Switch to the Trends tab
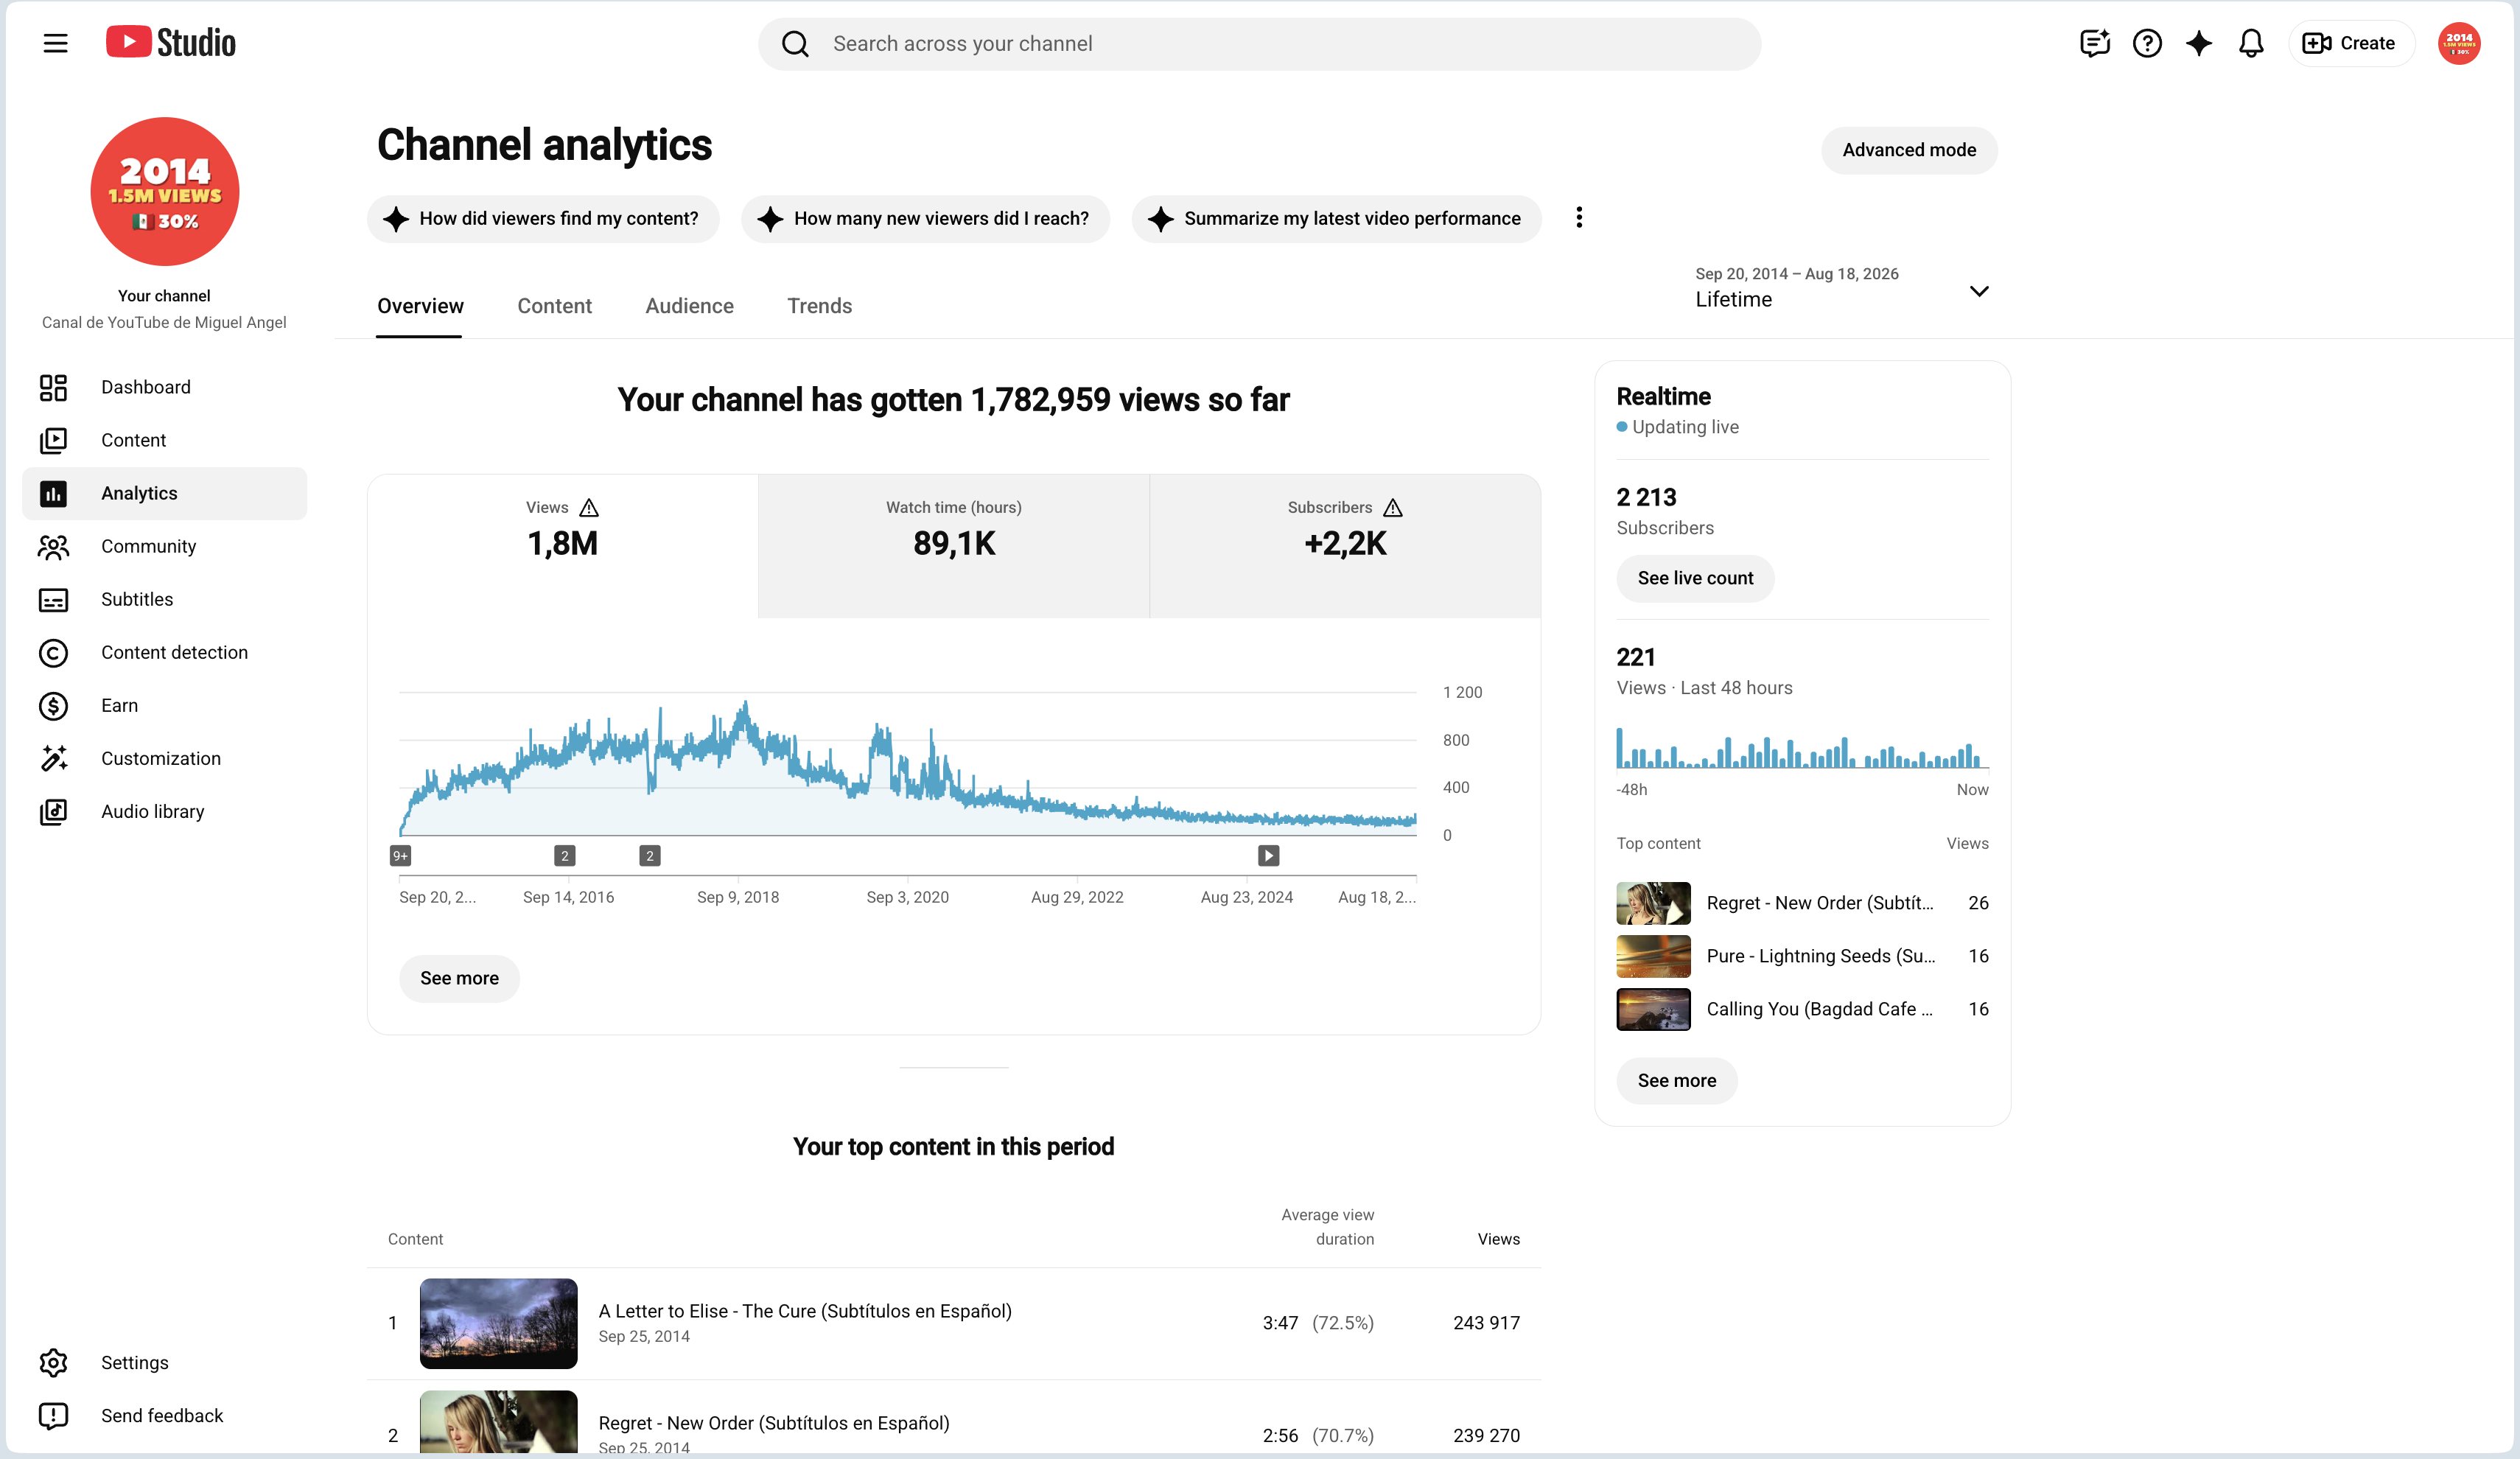 819,306
